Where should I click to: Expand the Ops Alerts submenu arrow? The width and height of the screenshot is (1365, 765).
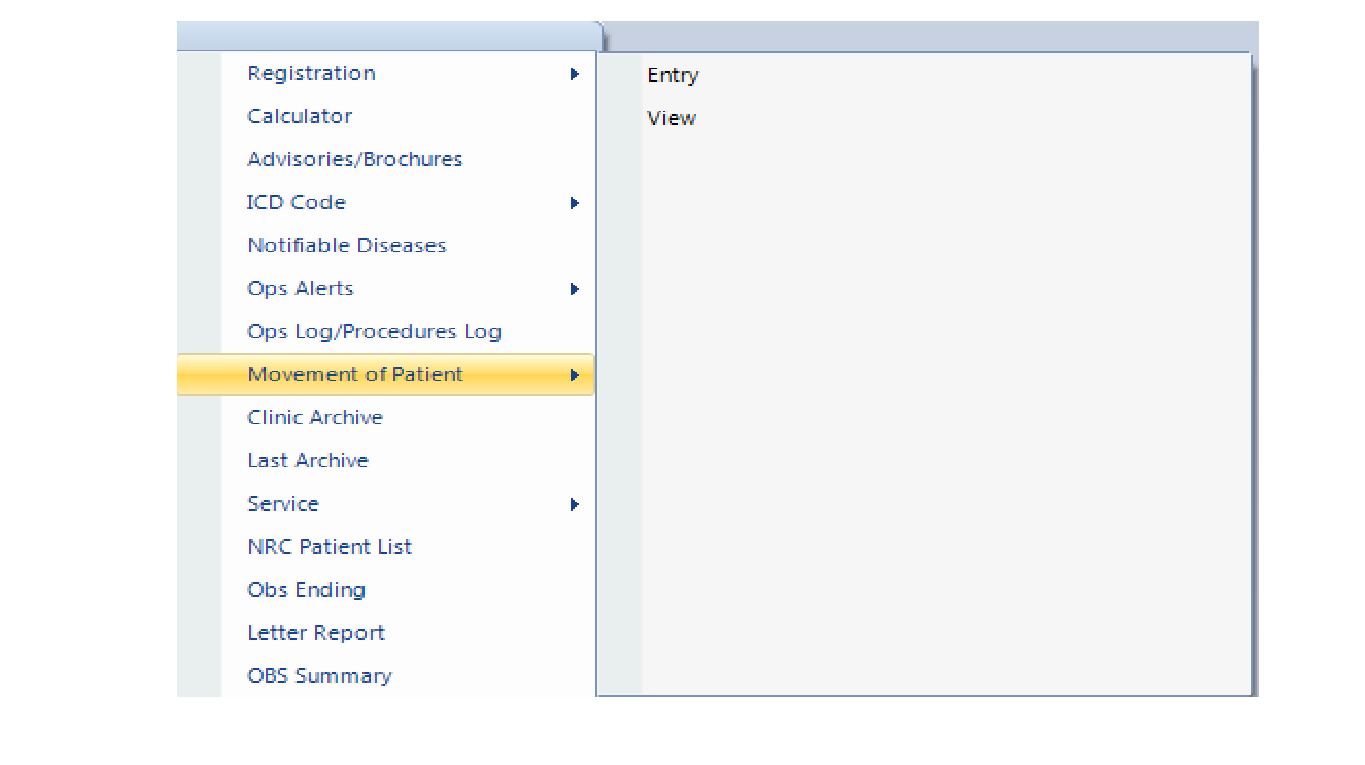(x=574, y=289)
